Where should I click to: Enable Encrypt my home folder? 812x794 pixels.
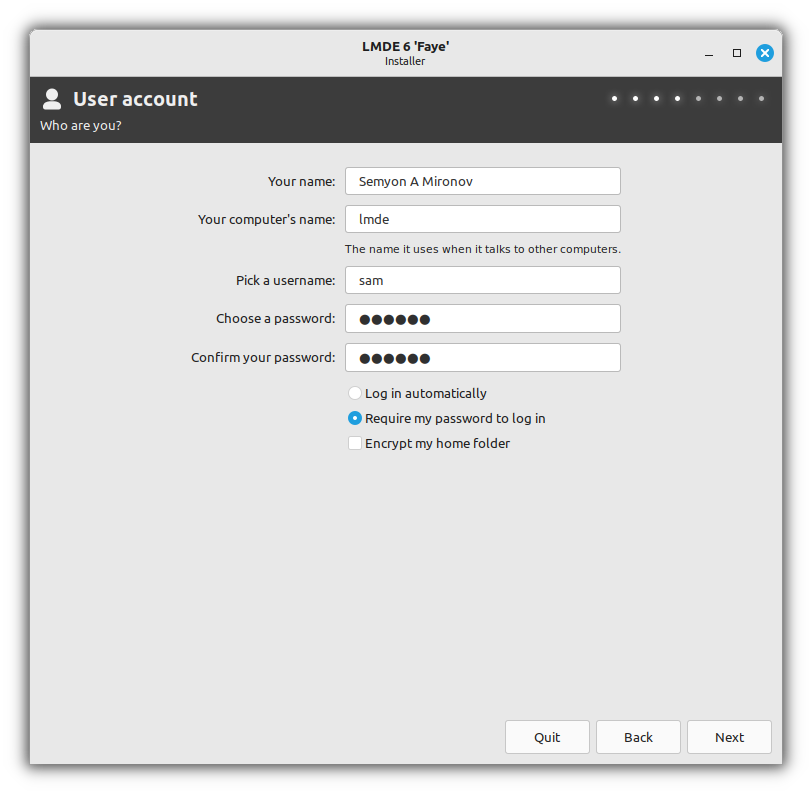click(x=355, y=443)
